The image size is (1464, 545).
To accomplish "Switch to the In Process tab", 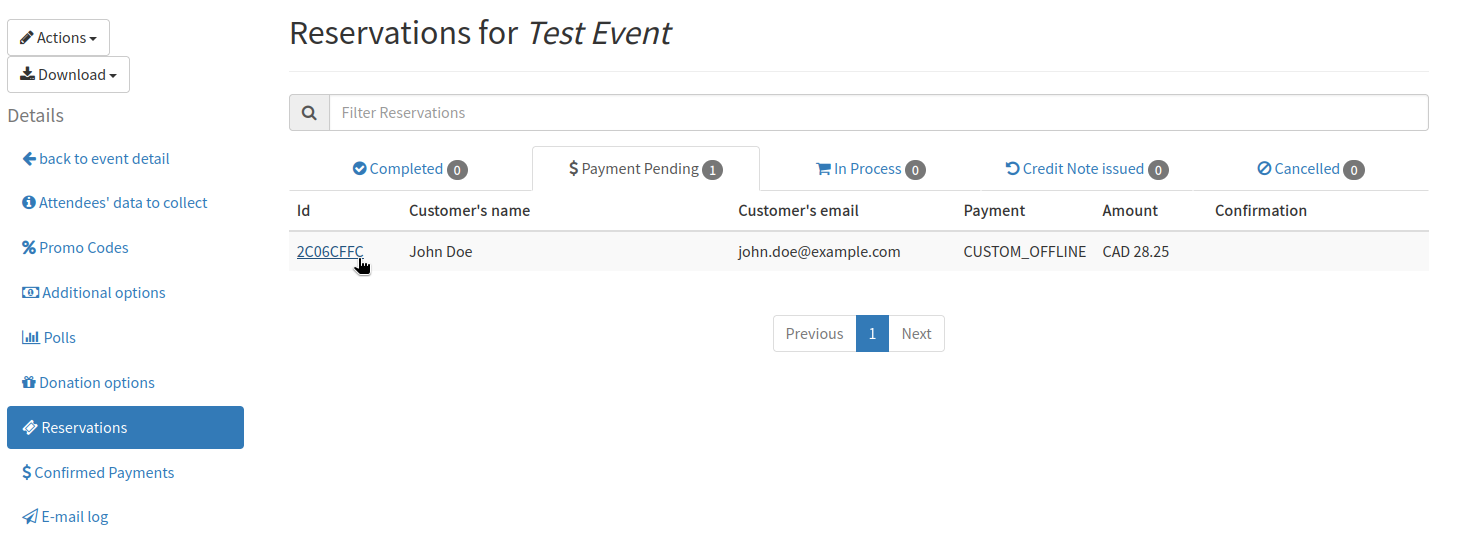I will click(871, 169).
